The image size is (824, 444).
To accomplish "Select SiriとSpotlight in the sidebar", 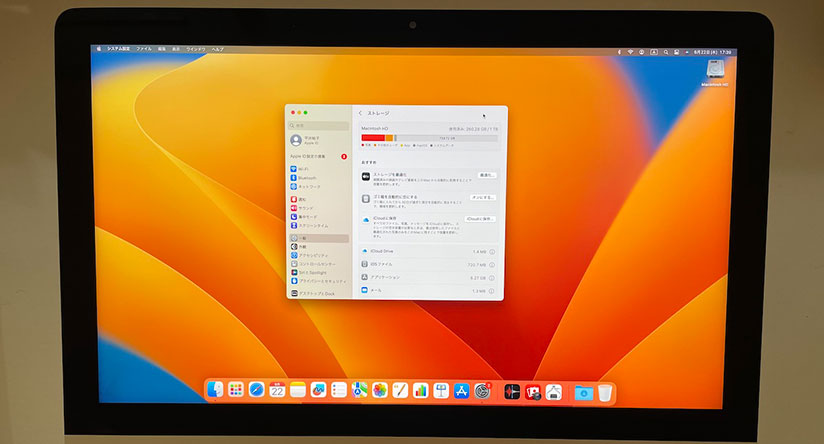I will (x=318, y=273).
